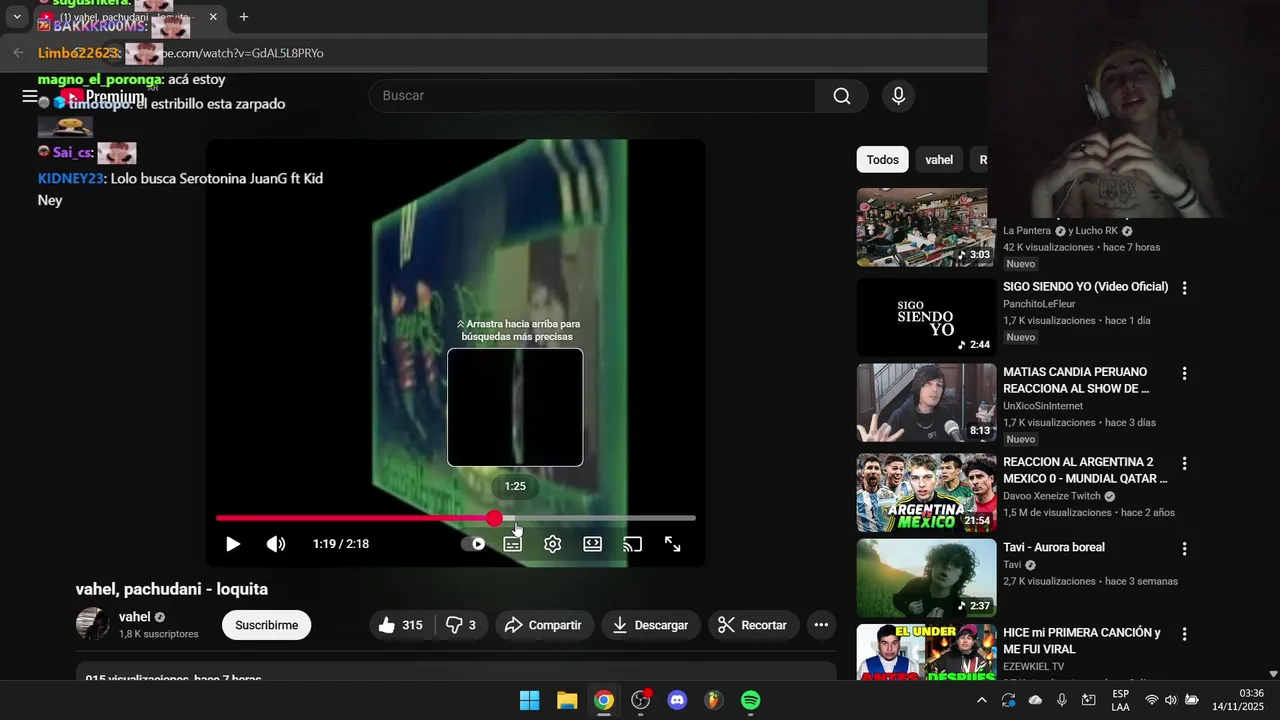Image resolution: width=1280 pixels, height=720 pixels.
Task: Click the ESP LAA language indicator
Action: 1120,700
